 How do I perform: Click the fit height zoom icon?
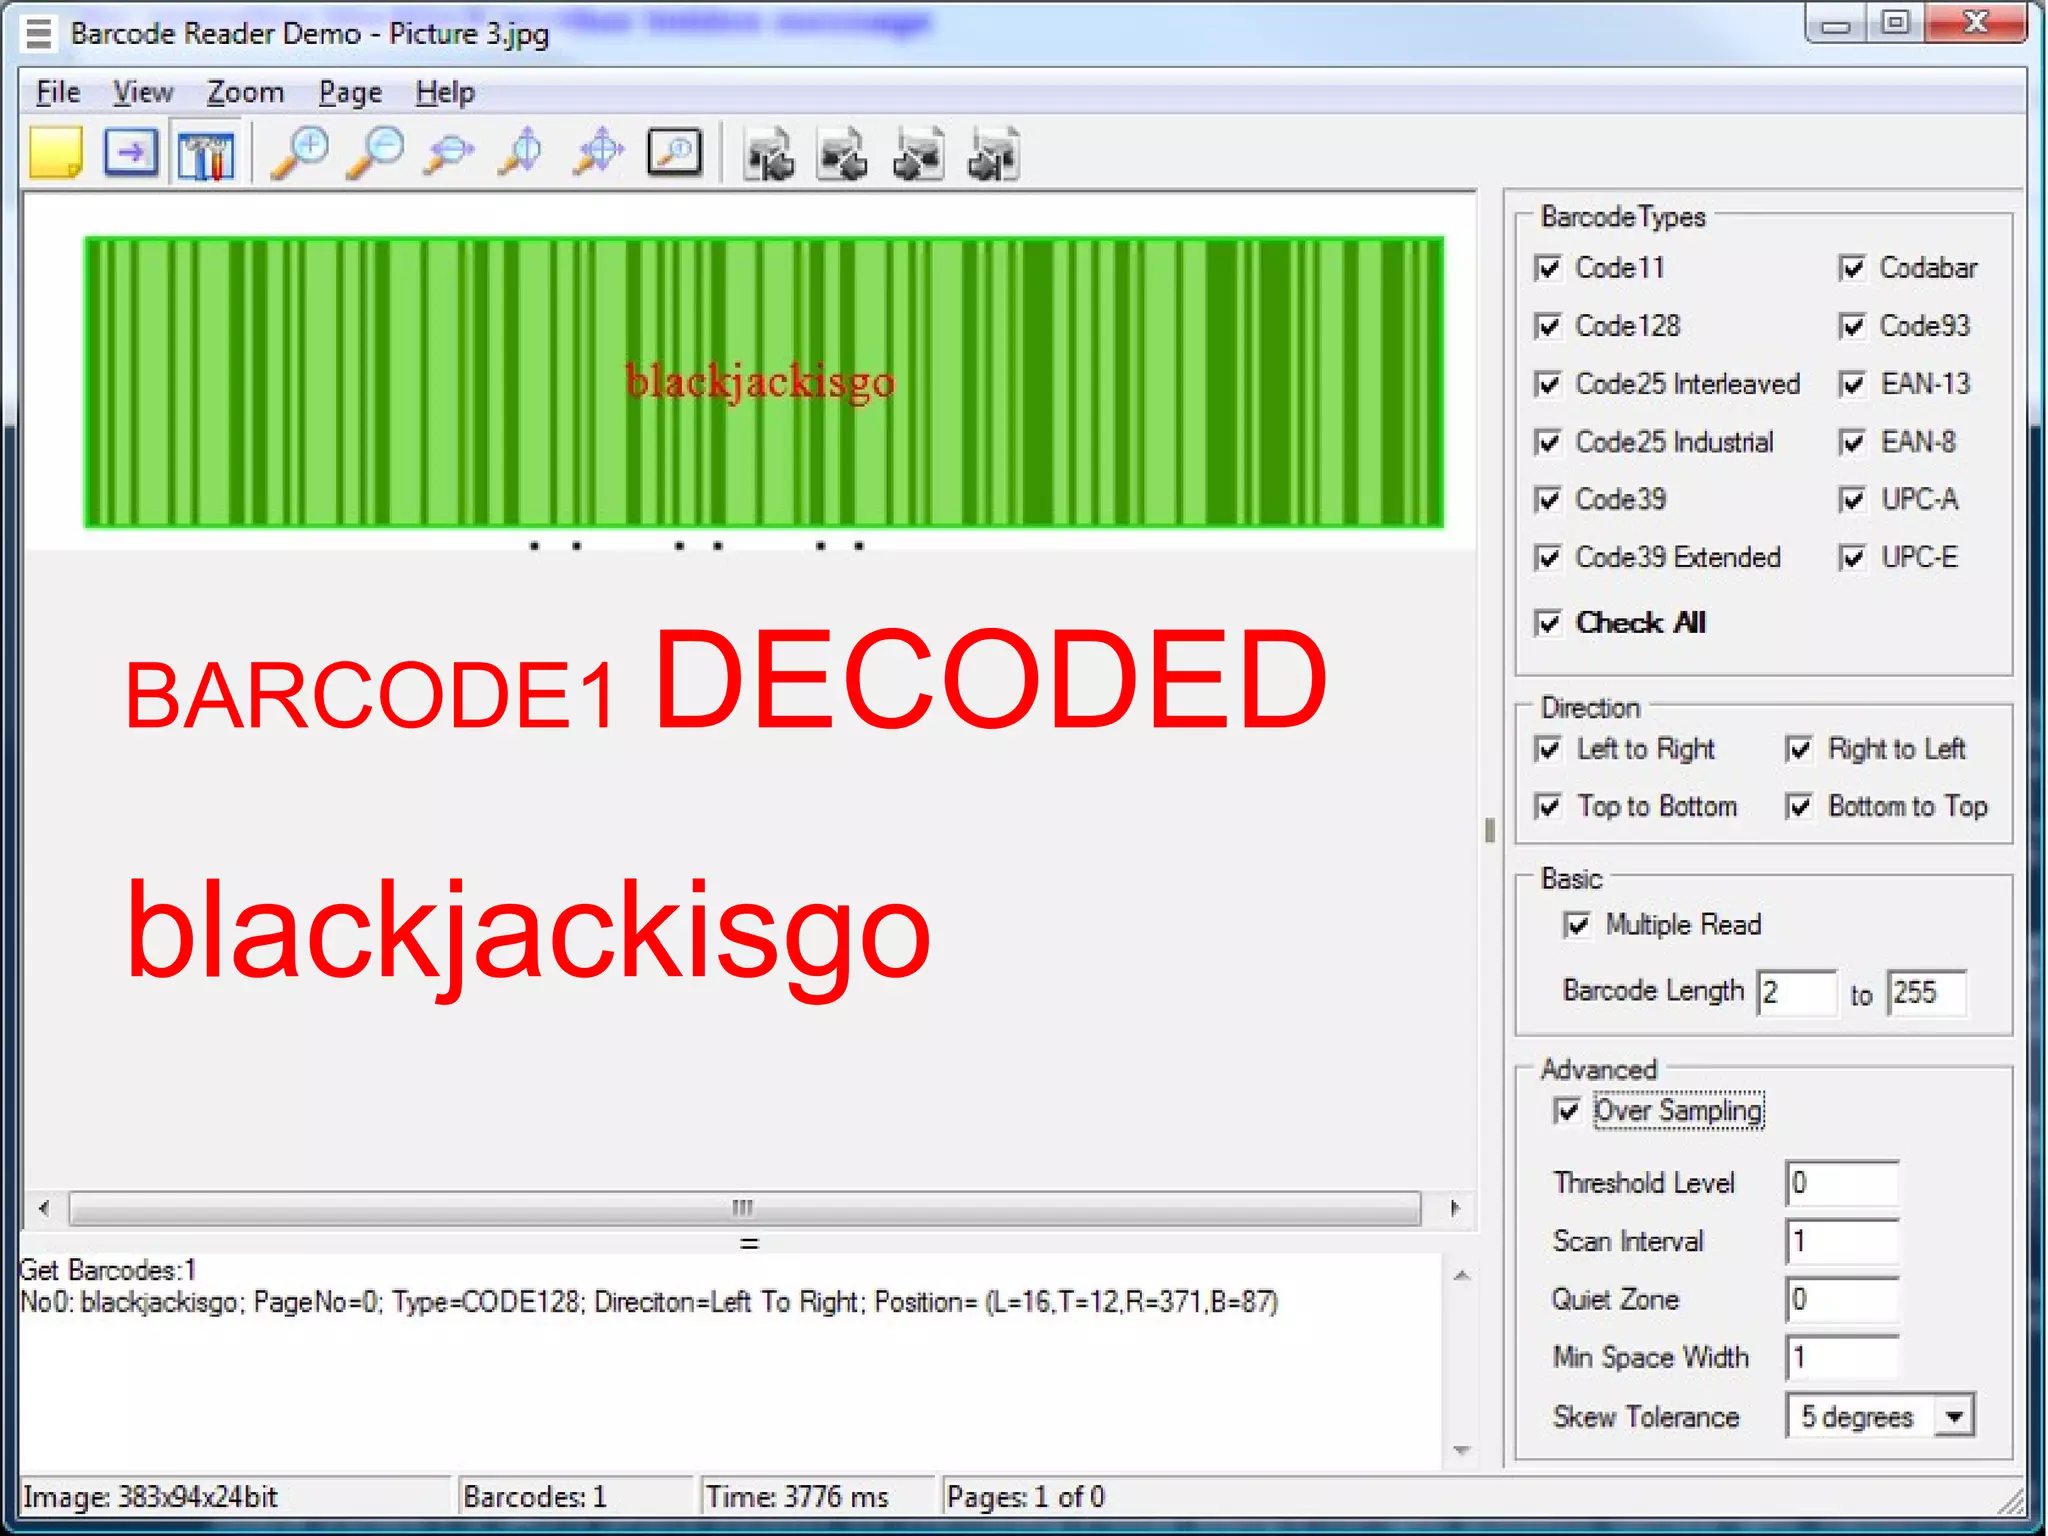(x=523, y=154)
